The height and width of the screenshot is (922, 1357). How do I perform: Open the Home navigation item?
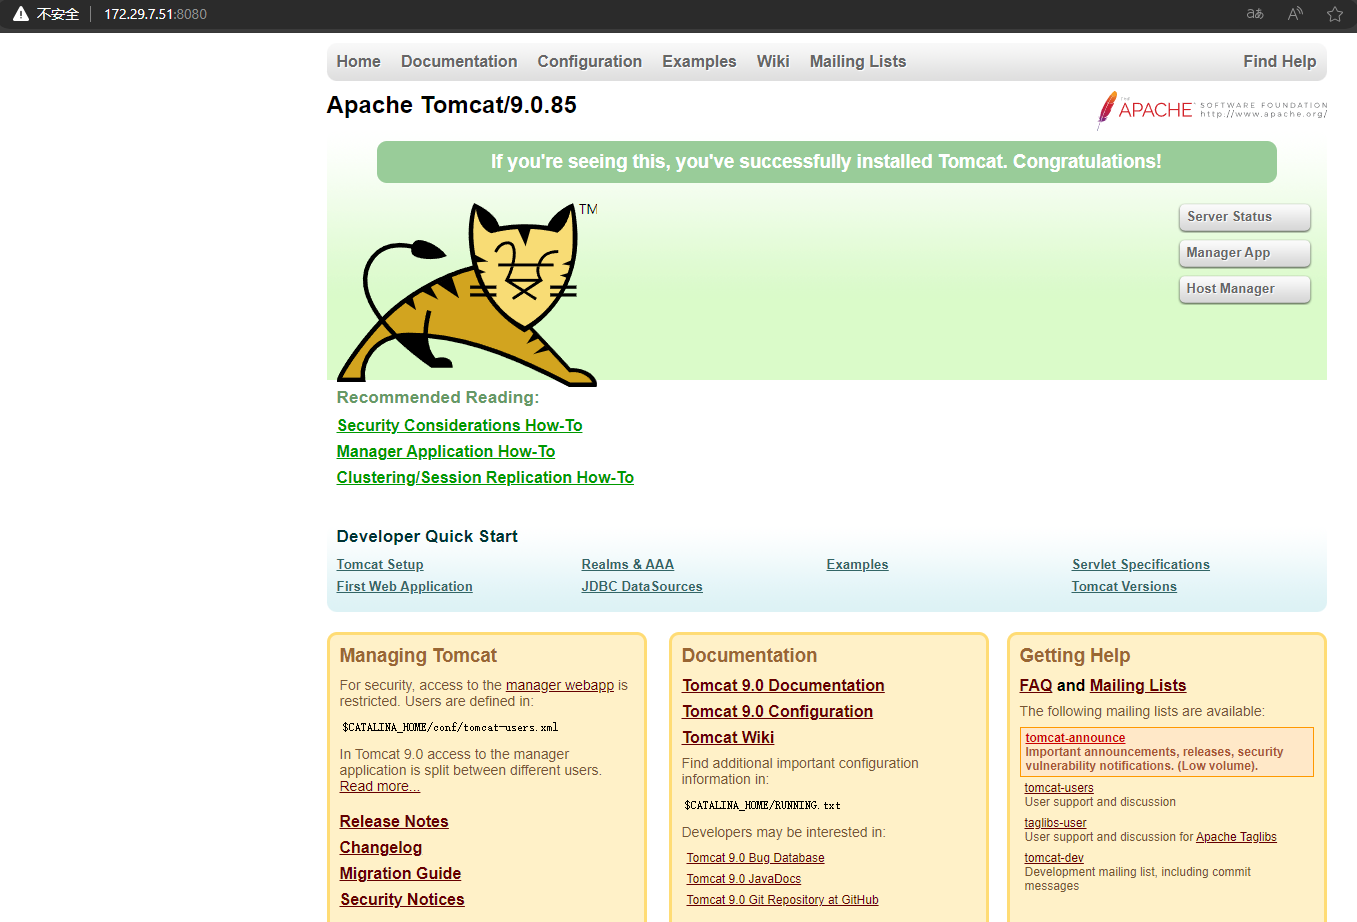358,61
